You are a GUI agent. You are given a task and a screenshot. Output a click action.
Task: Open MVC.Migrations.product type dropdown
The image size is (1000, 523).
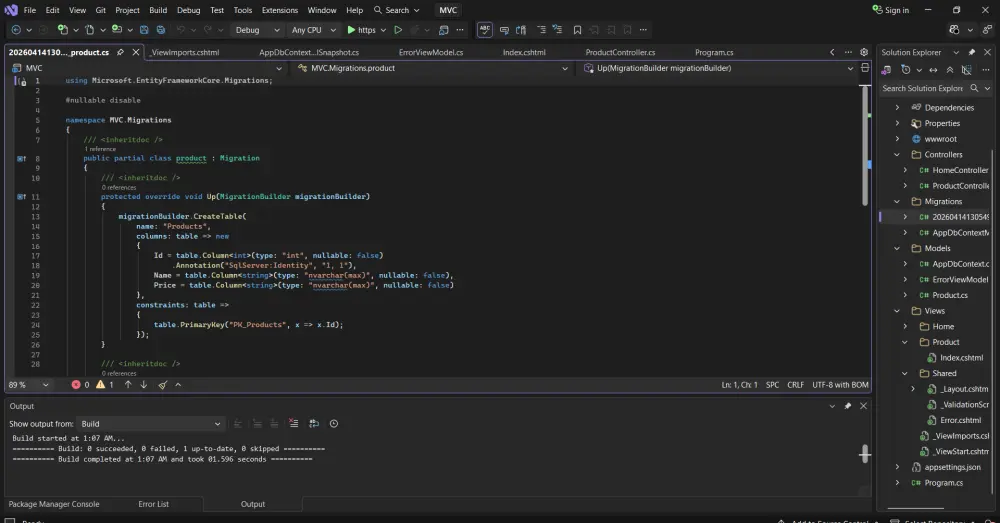(x=432, y=68)
